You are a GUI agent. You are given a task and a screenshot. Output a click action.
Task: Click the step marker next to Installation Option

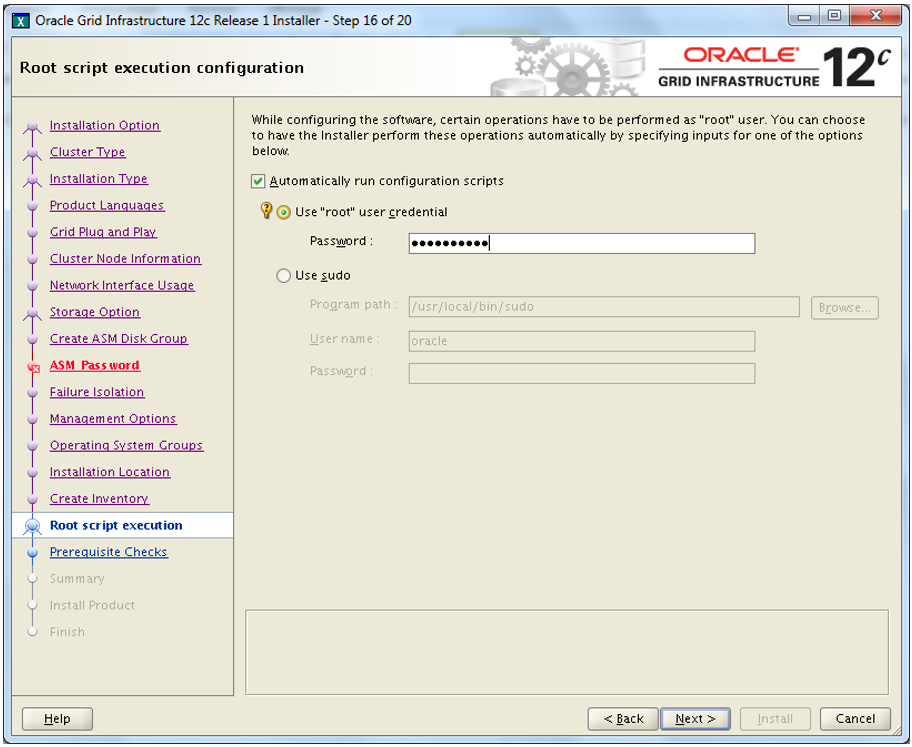click(33, 127)
